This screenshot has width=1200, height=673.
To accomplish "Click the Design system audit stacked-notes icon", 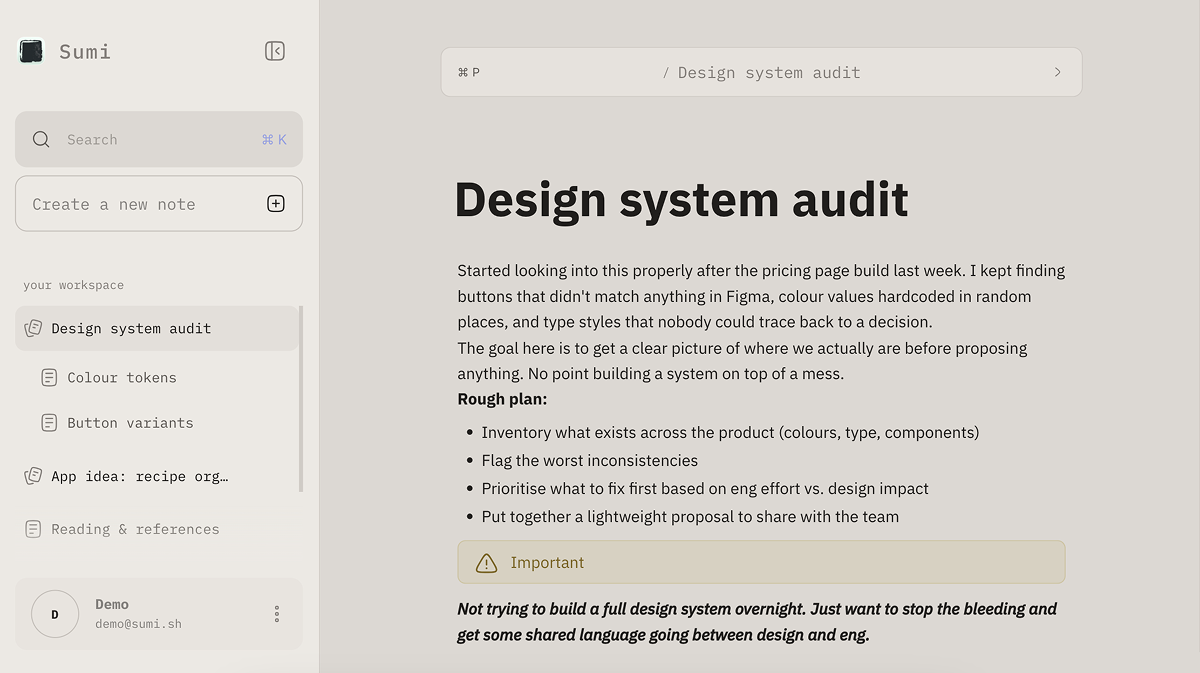I will (34, 328).
